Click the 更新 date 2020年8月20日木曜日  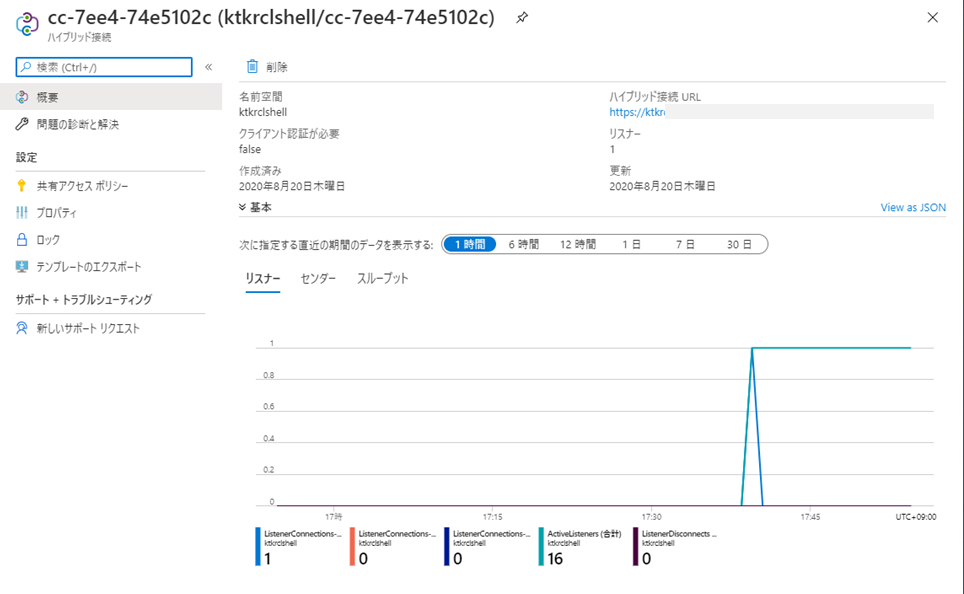pos(663,186)
